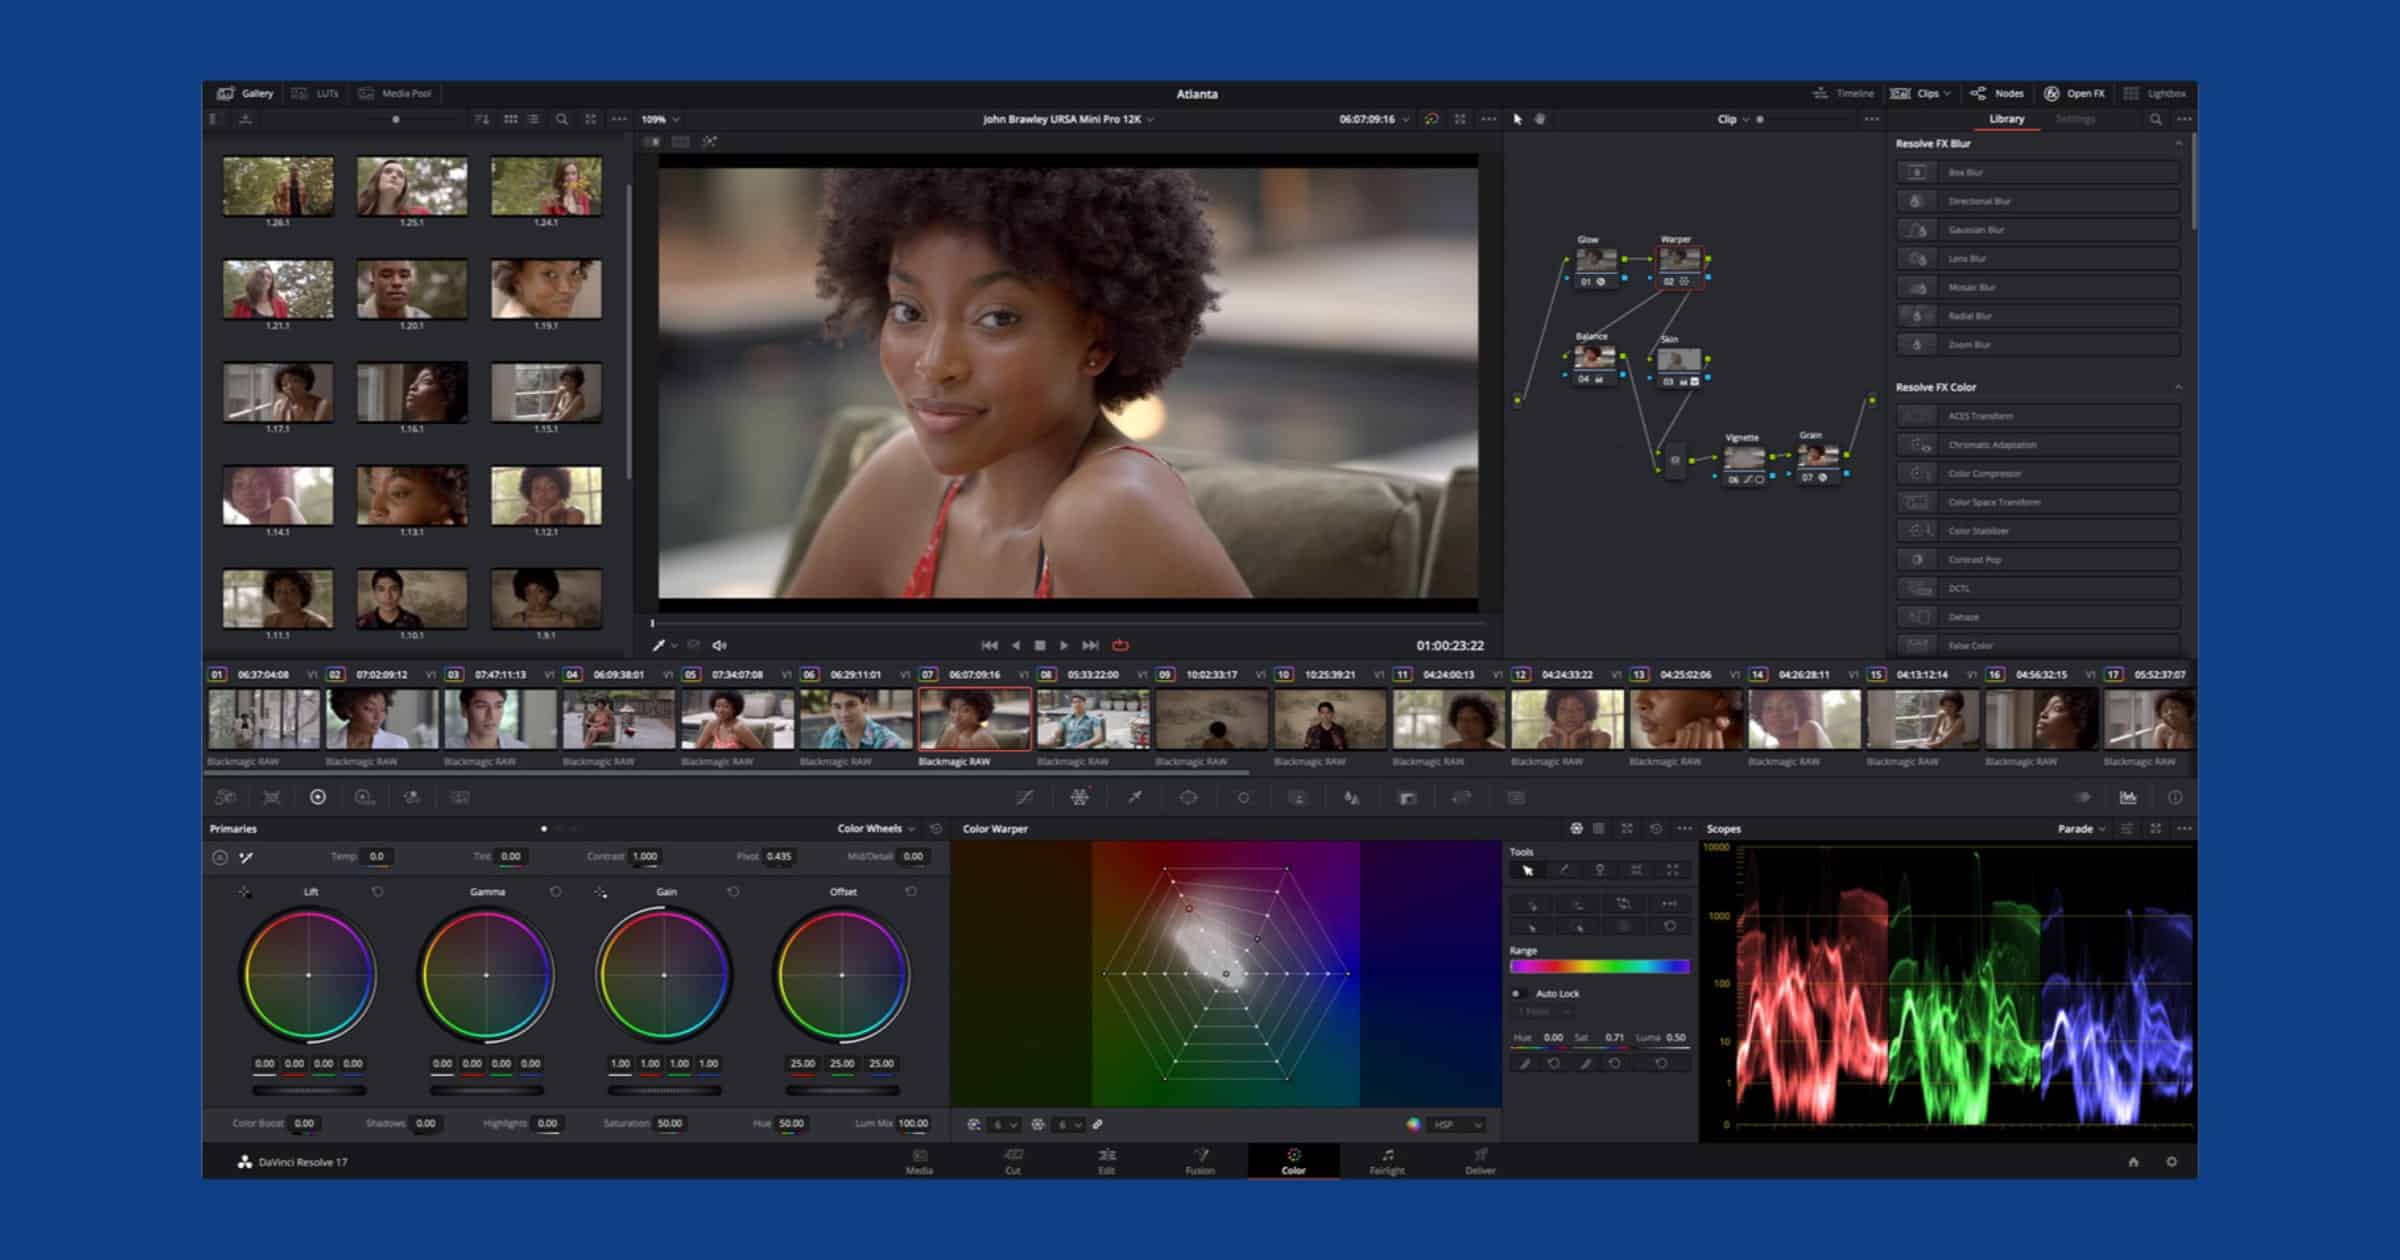
Task: Click the Range hue color bar
Action: coord(1599,967)
